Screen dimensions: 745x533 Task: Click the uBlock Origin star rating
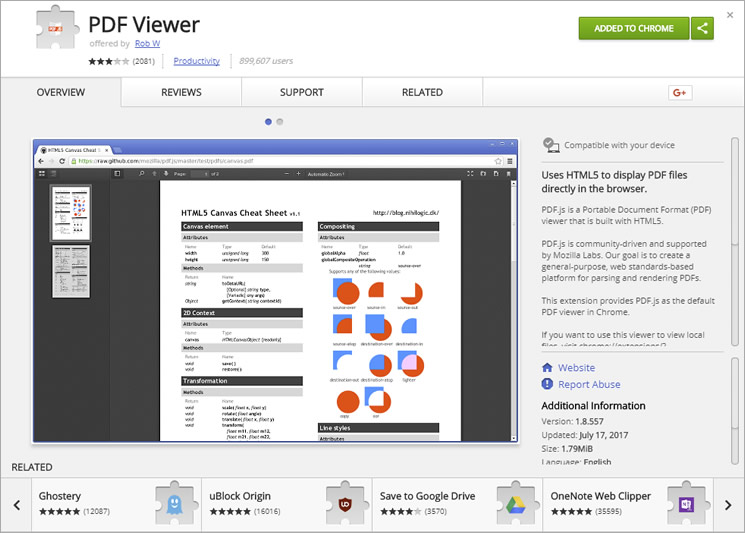coord(230,512)
